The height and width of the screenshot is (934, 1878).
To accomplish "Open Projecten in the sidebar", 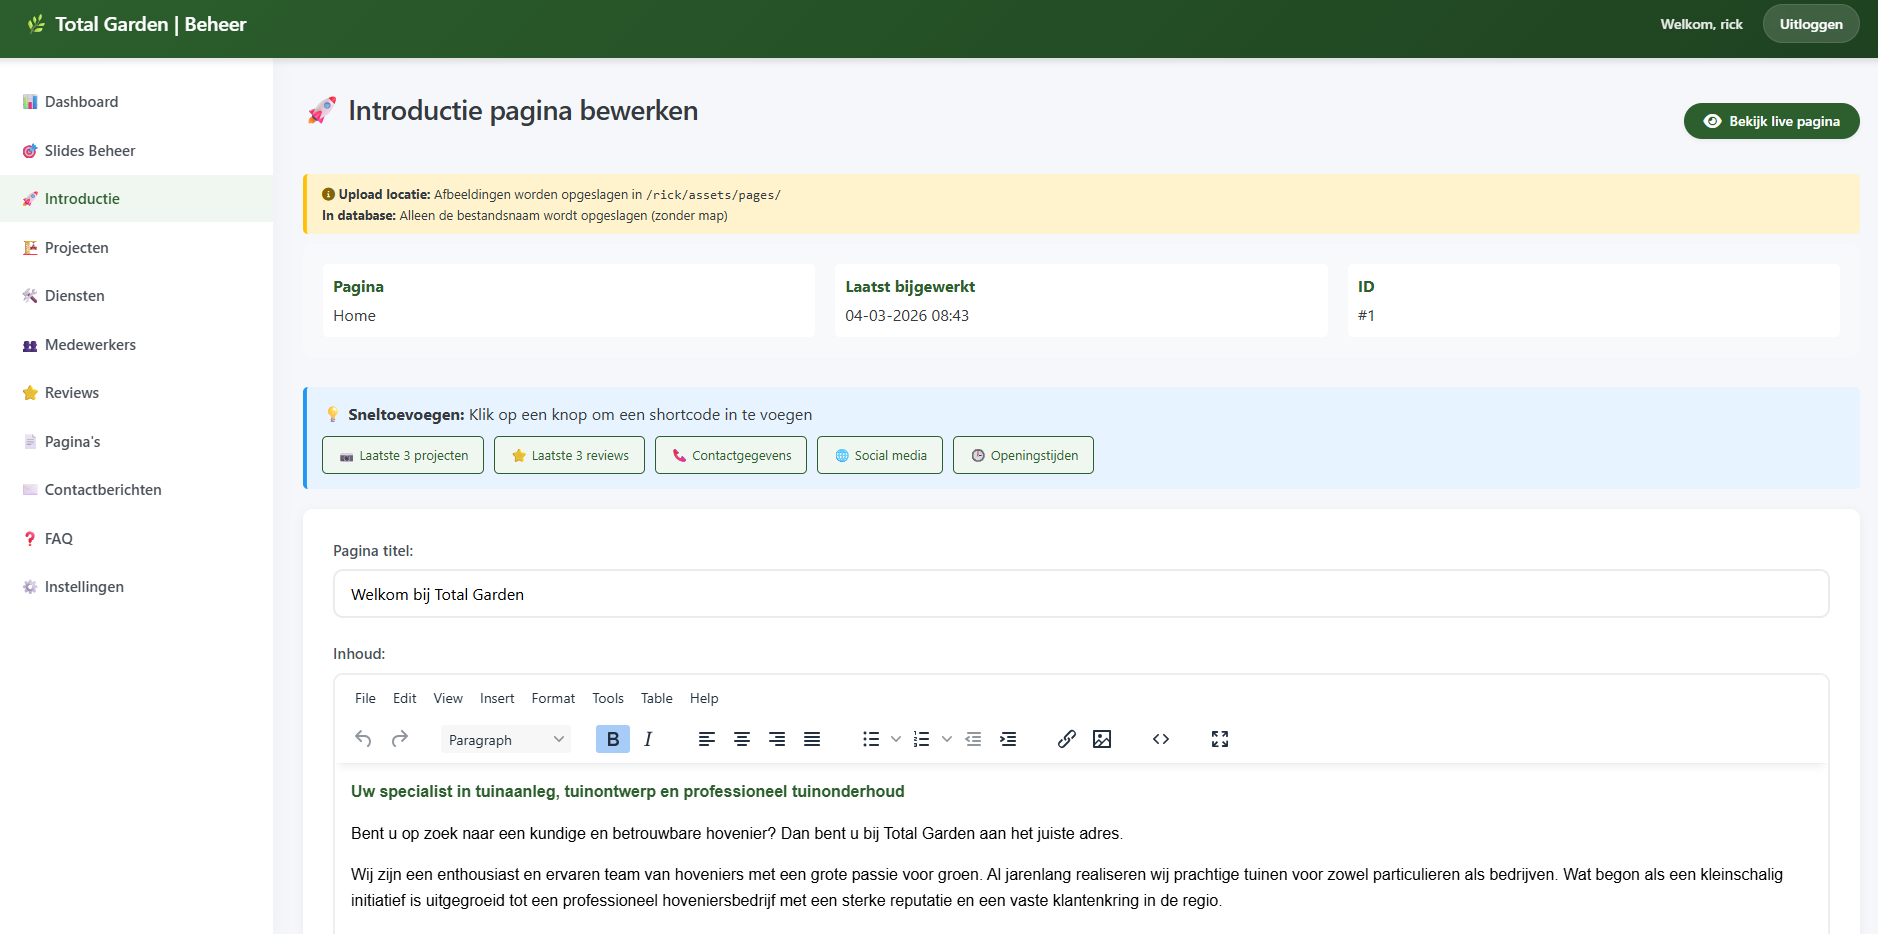I will (x=136, y=248).
